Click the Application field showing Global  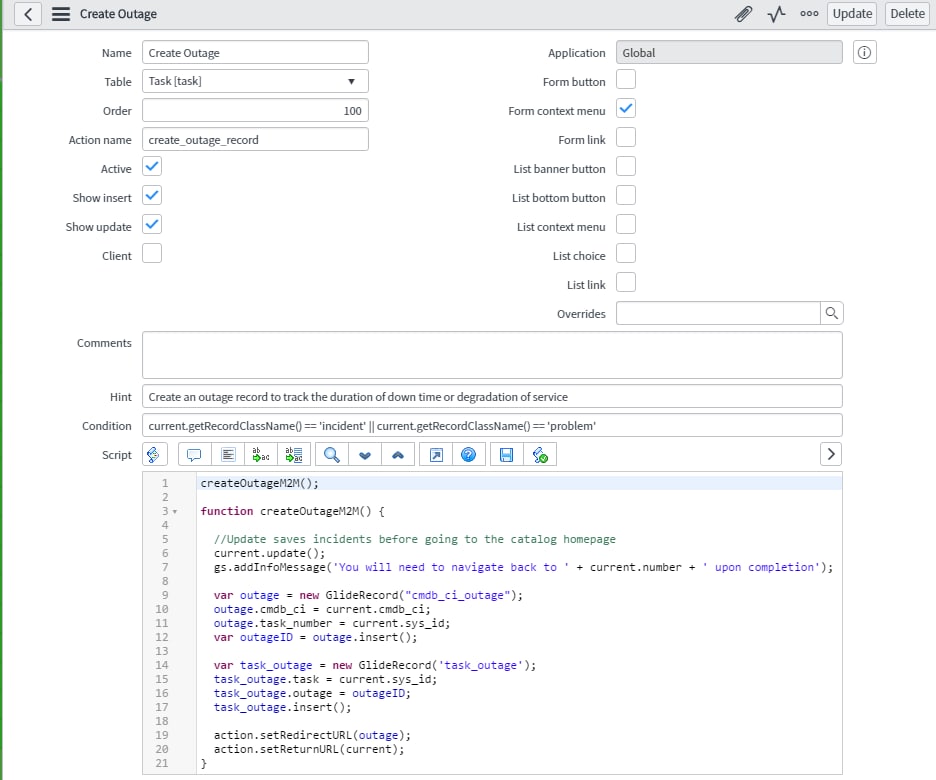[729, 53]
